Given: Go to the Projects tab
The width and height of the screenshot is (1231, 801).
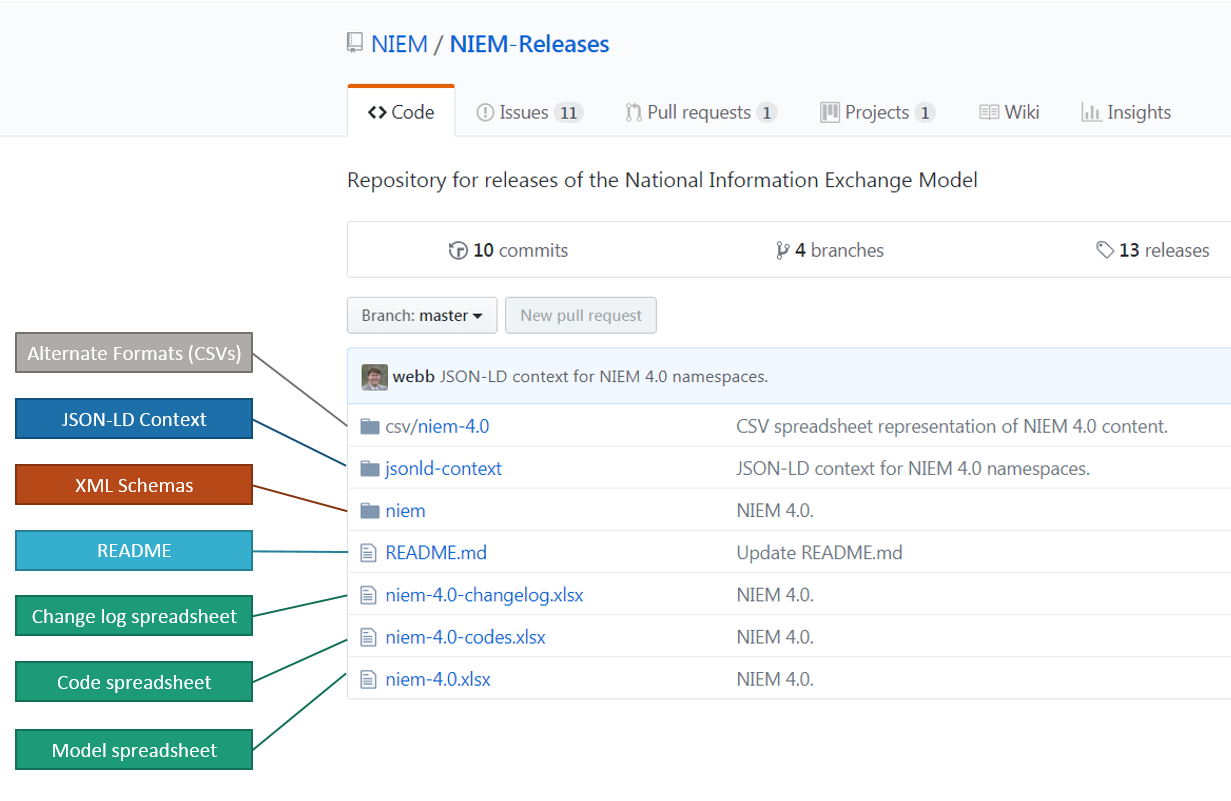Looking at the screenshot, I should click(877, 112).
